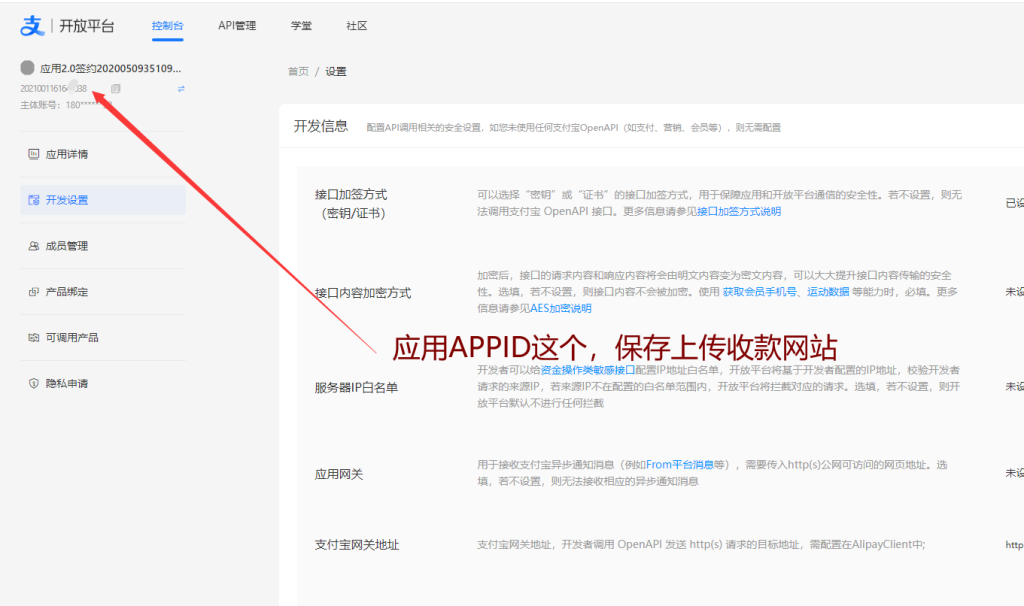Click the app name 应用2.0签约2020050935109...

point(110,68)
